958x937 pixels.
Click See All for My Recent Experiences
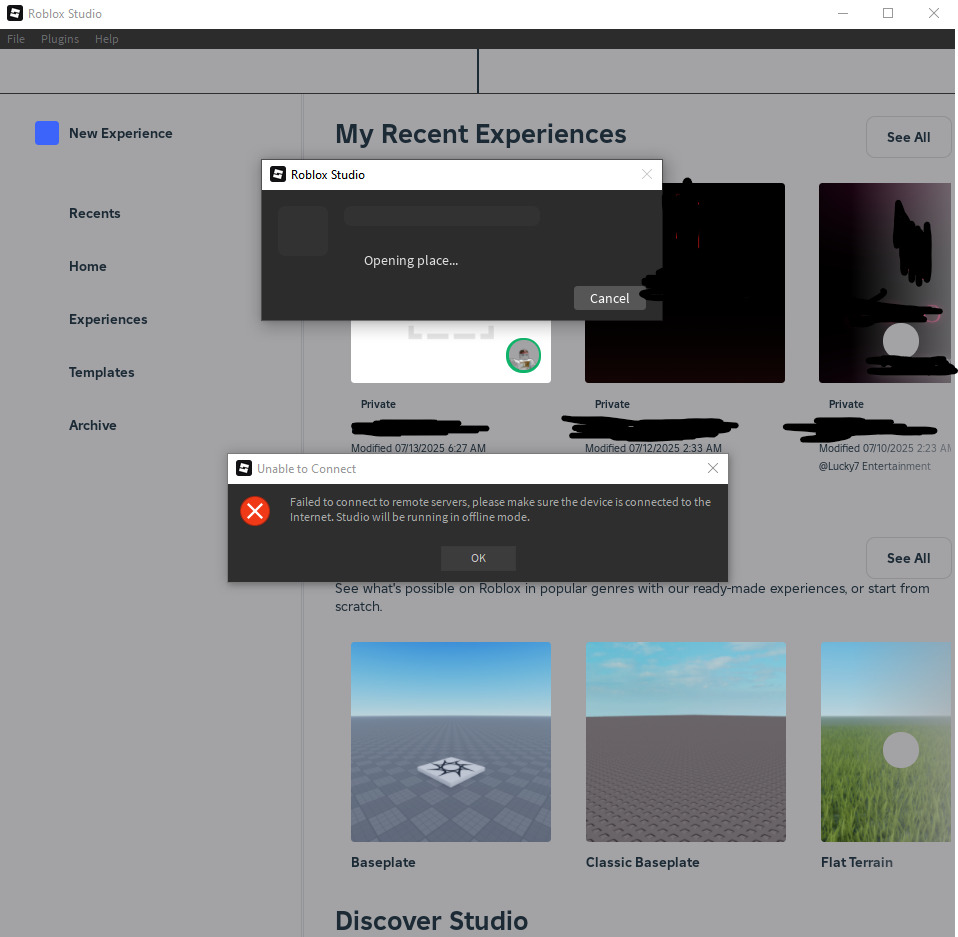pos(909,137)
